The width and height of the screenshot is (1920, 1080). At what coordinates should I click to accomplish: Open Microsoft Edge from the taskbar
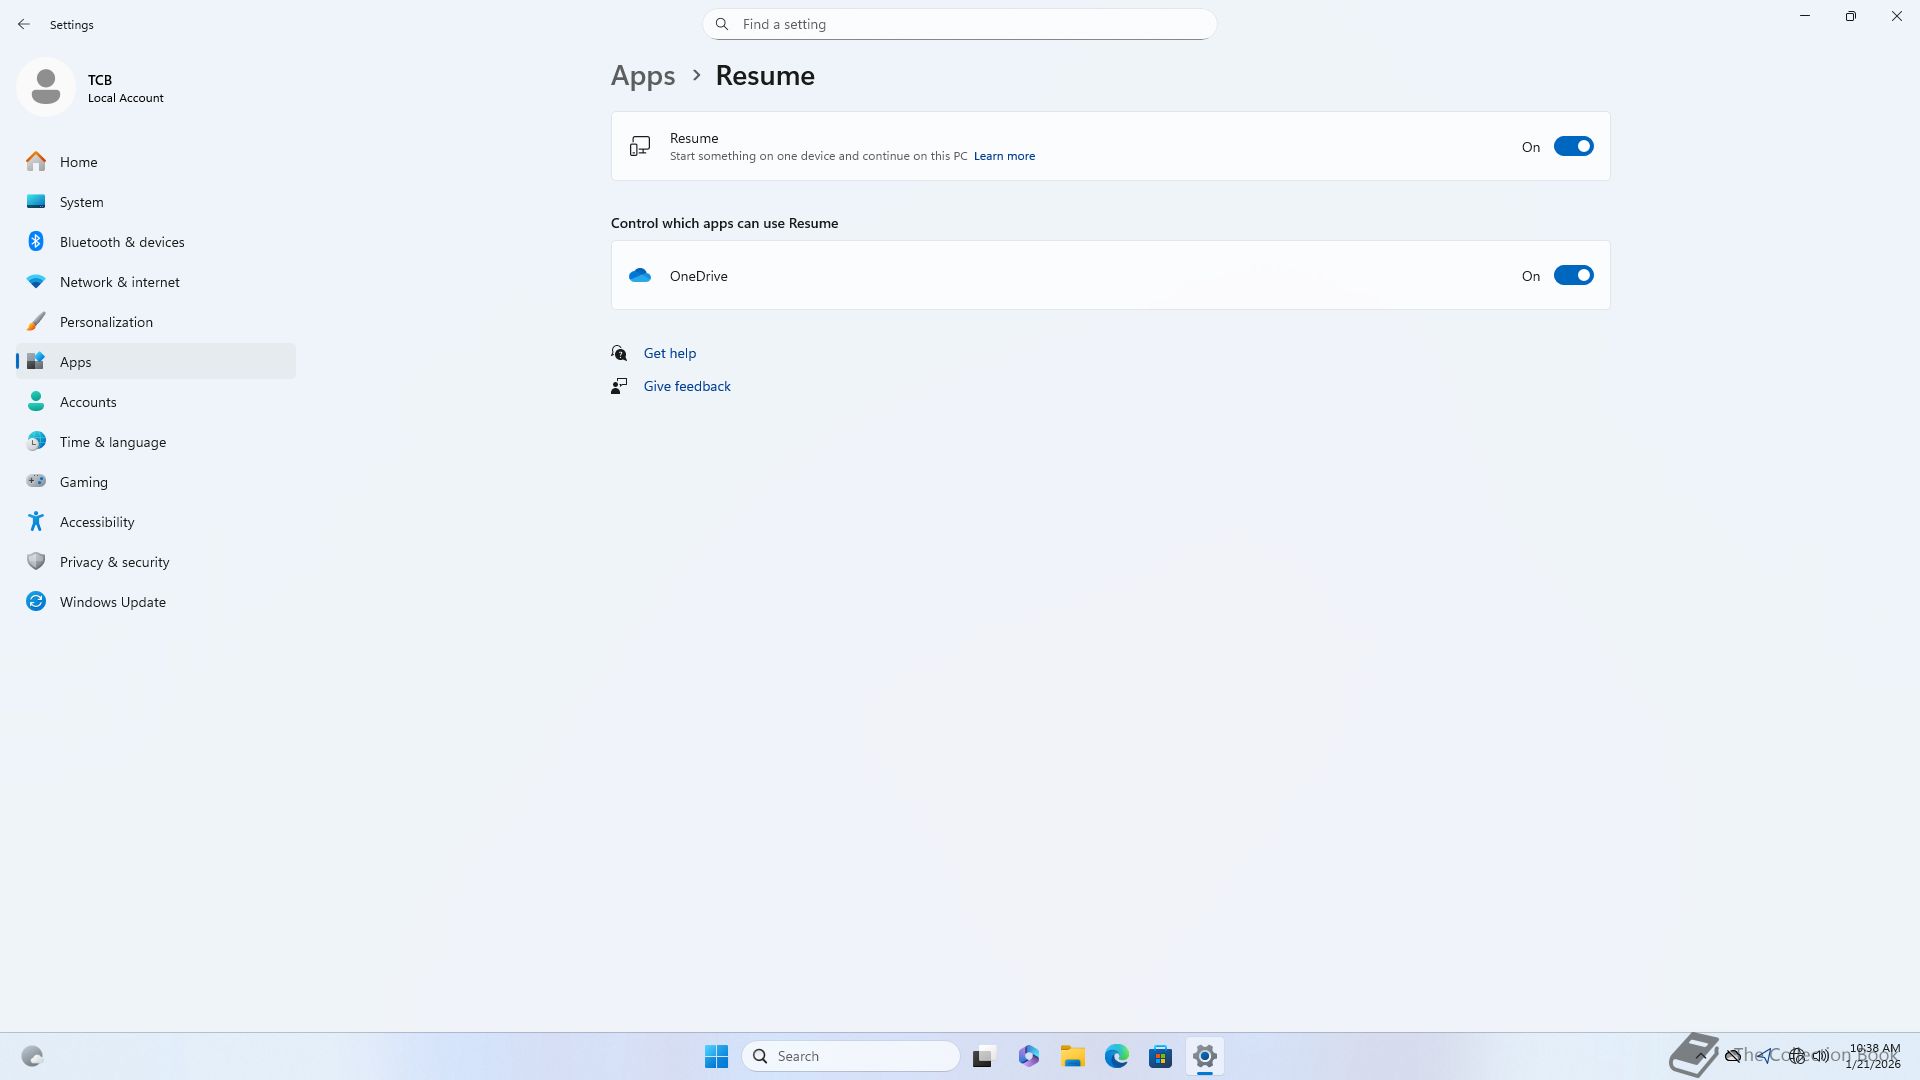tap(1116, 1056)
